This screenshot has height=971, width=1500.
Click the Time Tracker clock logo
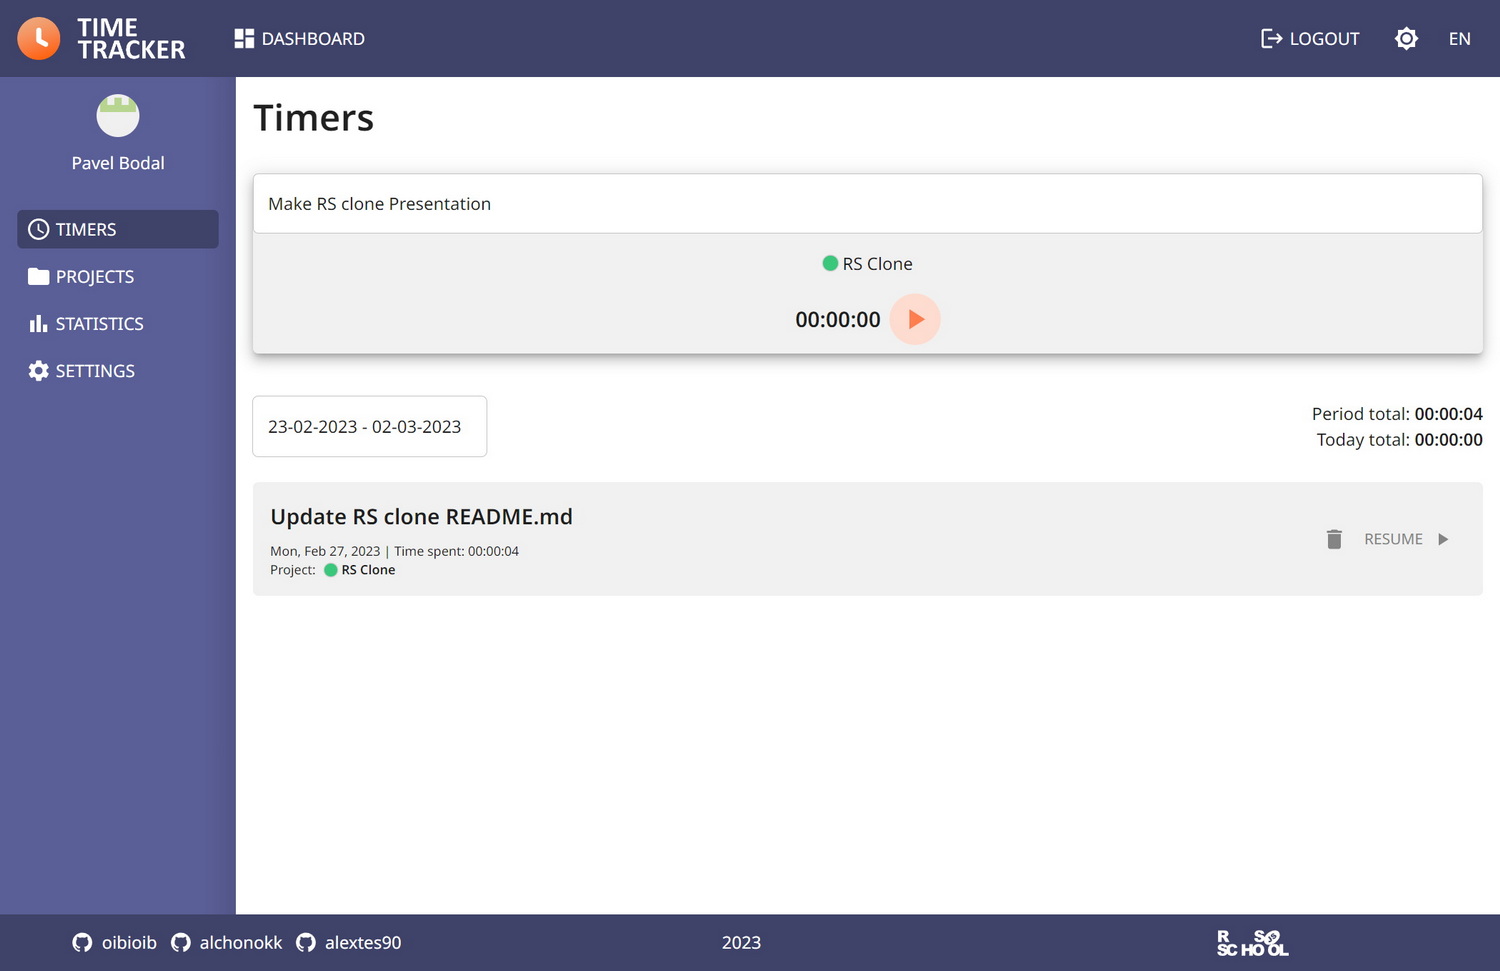(39, 39)
